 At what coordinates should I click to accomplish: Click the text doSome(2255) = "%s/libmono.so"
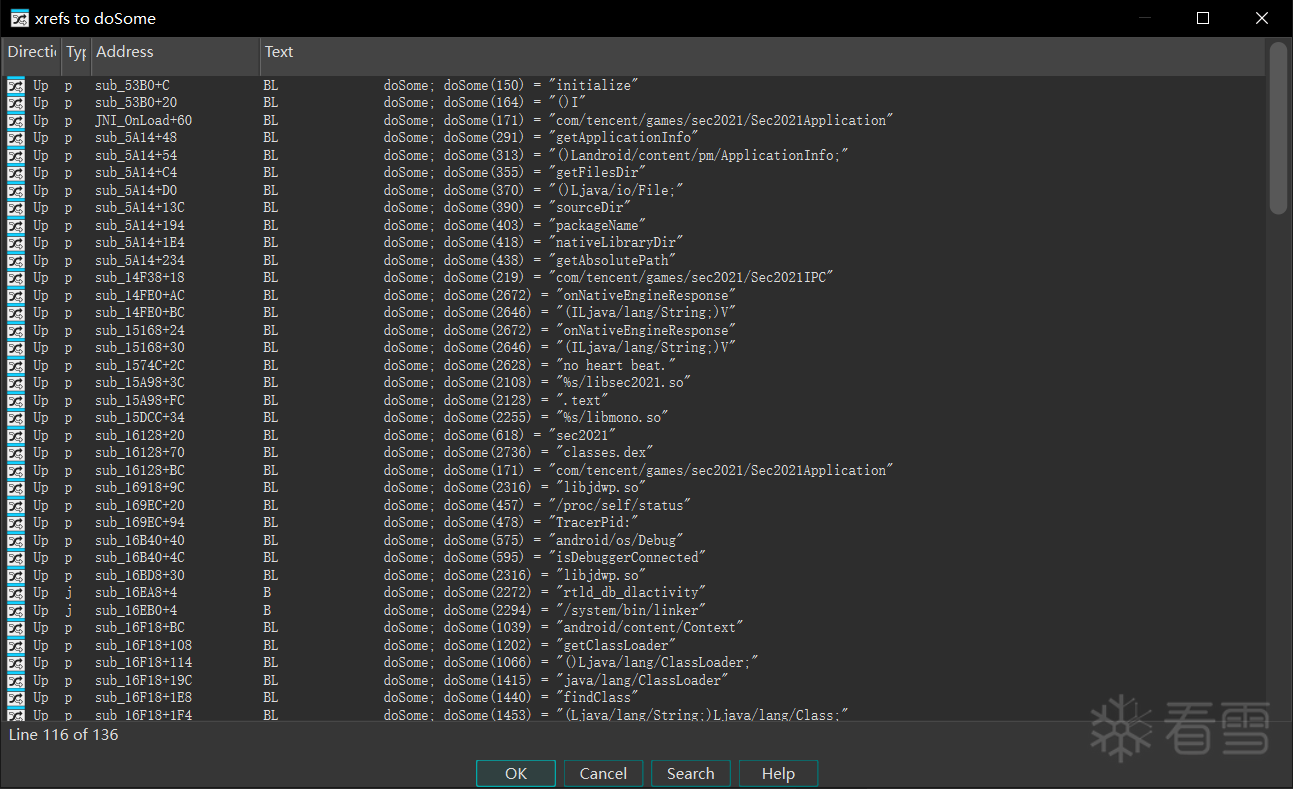[x=556, y=418]
